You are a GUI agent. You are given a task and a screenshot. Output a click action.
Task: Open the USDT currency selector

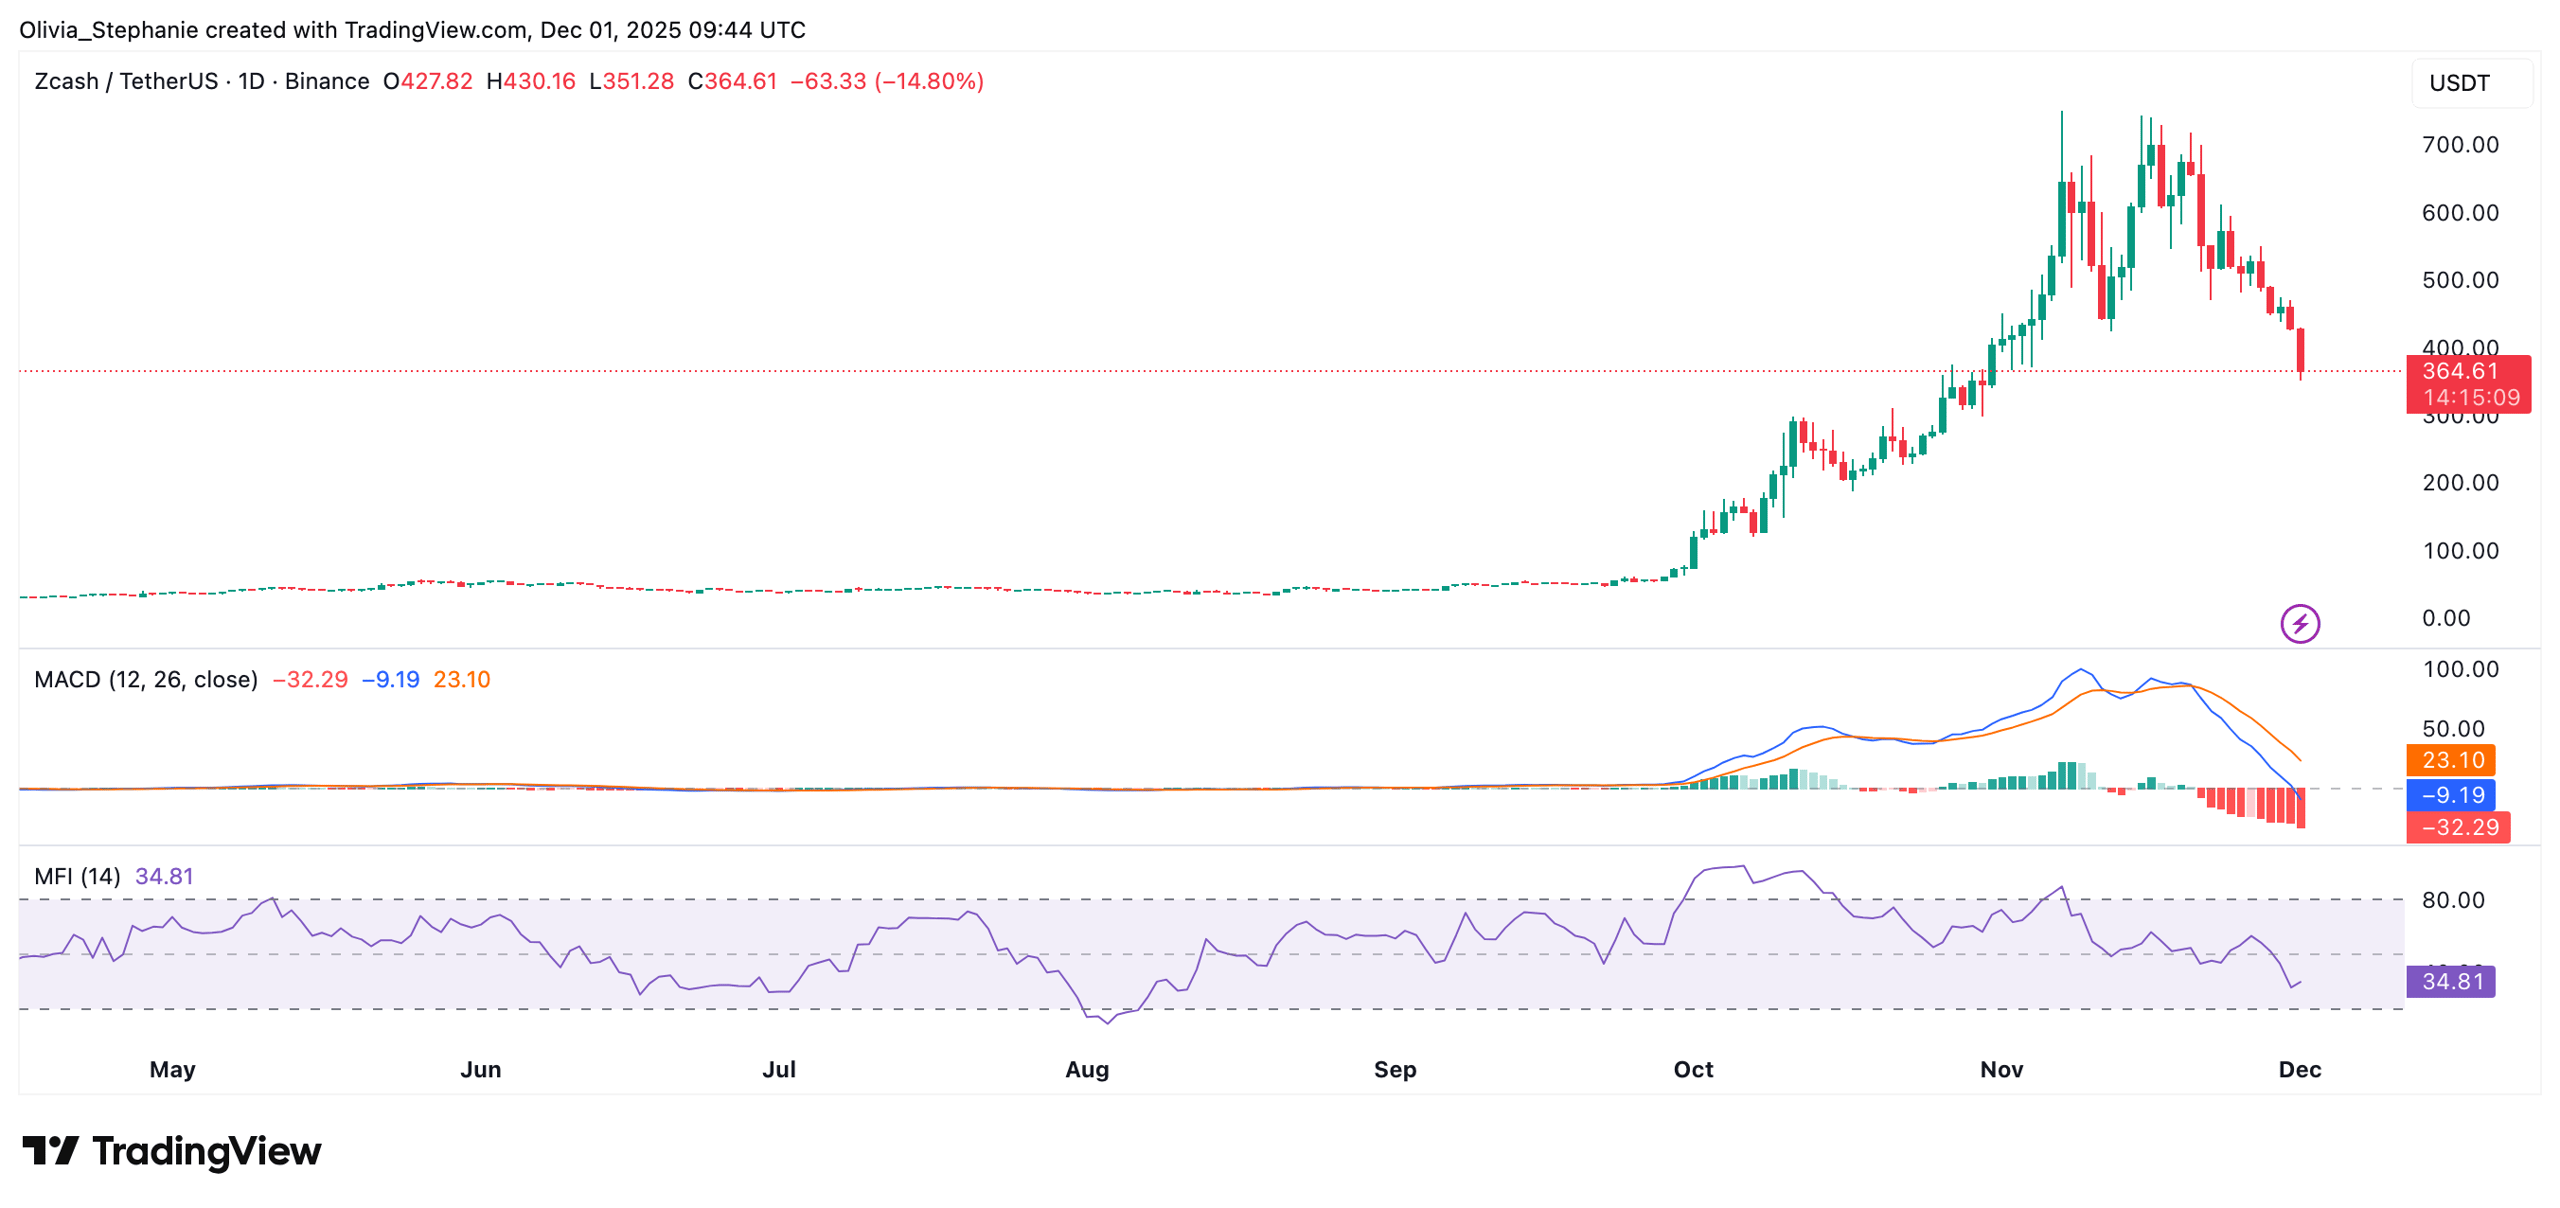tap(2460, 83)
